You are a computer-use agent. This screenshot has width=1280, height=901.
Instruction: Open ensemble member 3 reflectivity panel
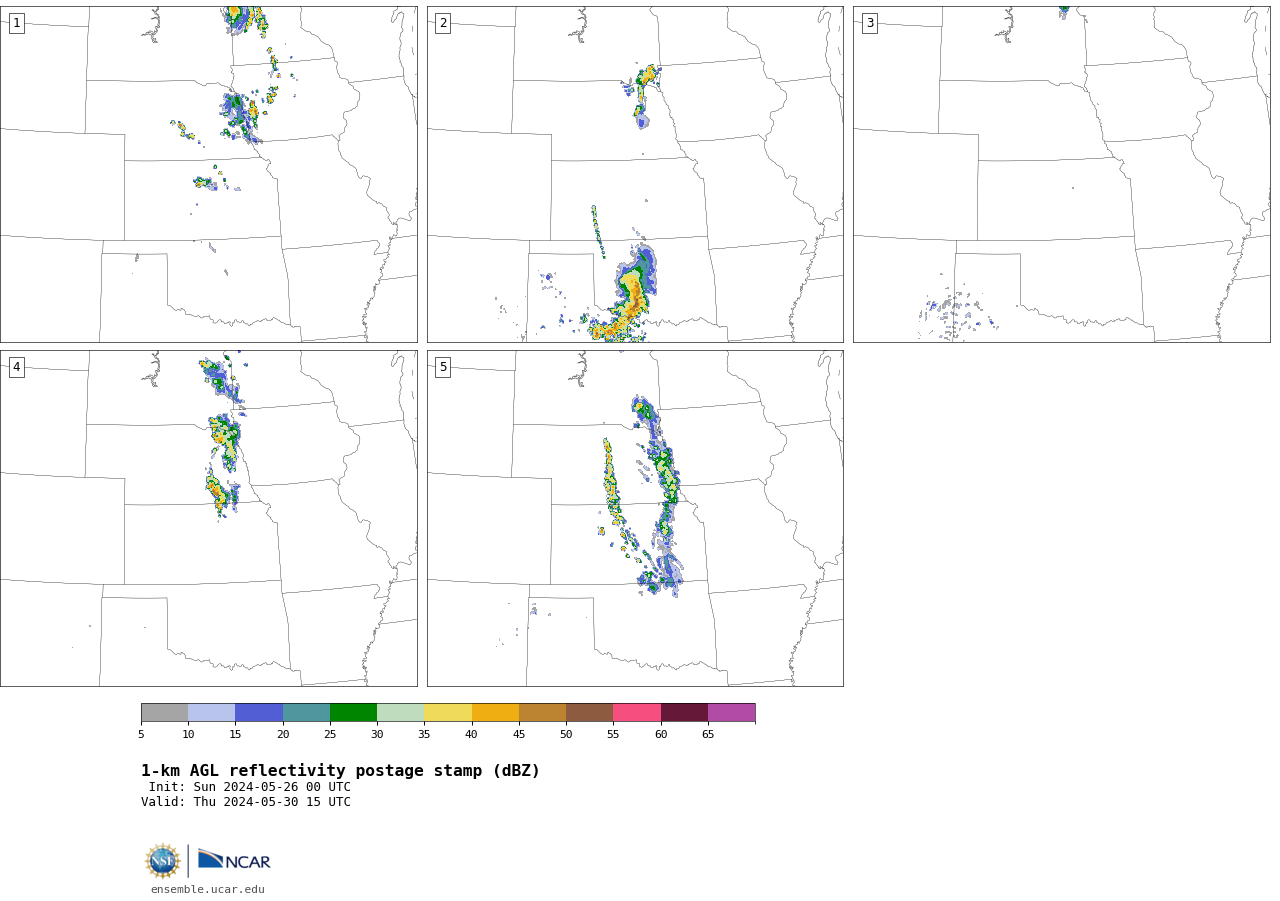coord(1062,174)
